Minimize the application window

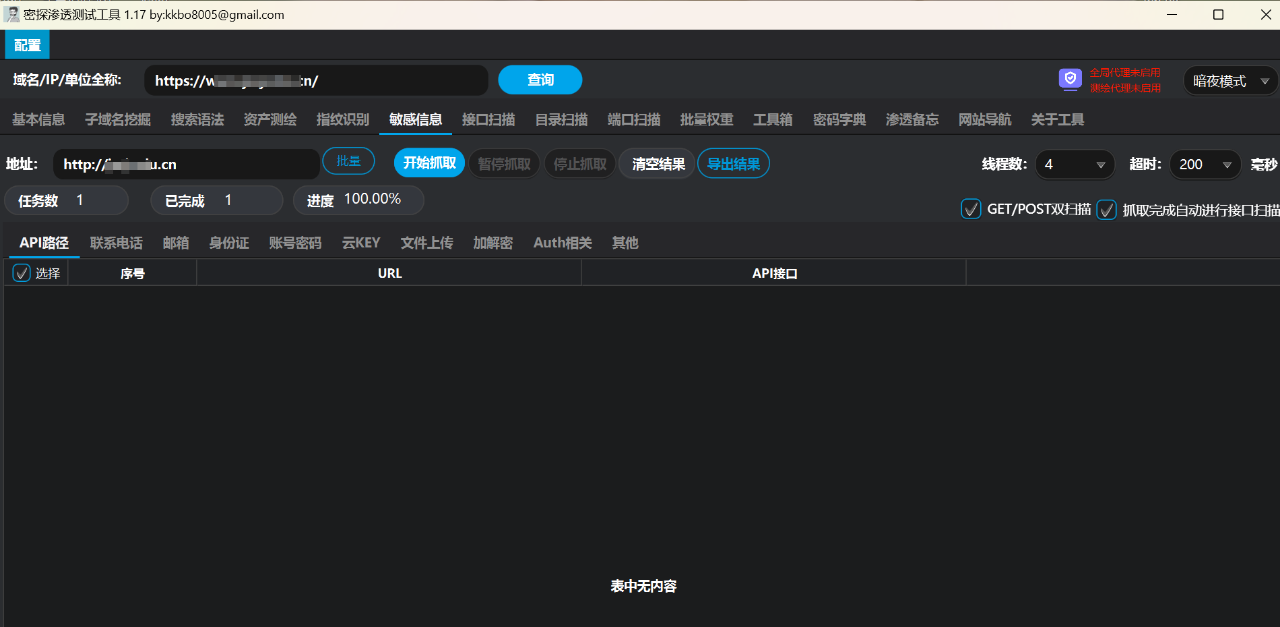pyautogui.click(x=1172, y=15)
